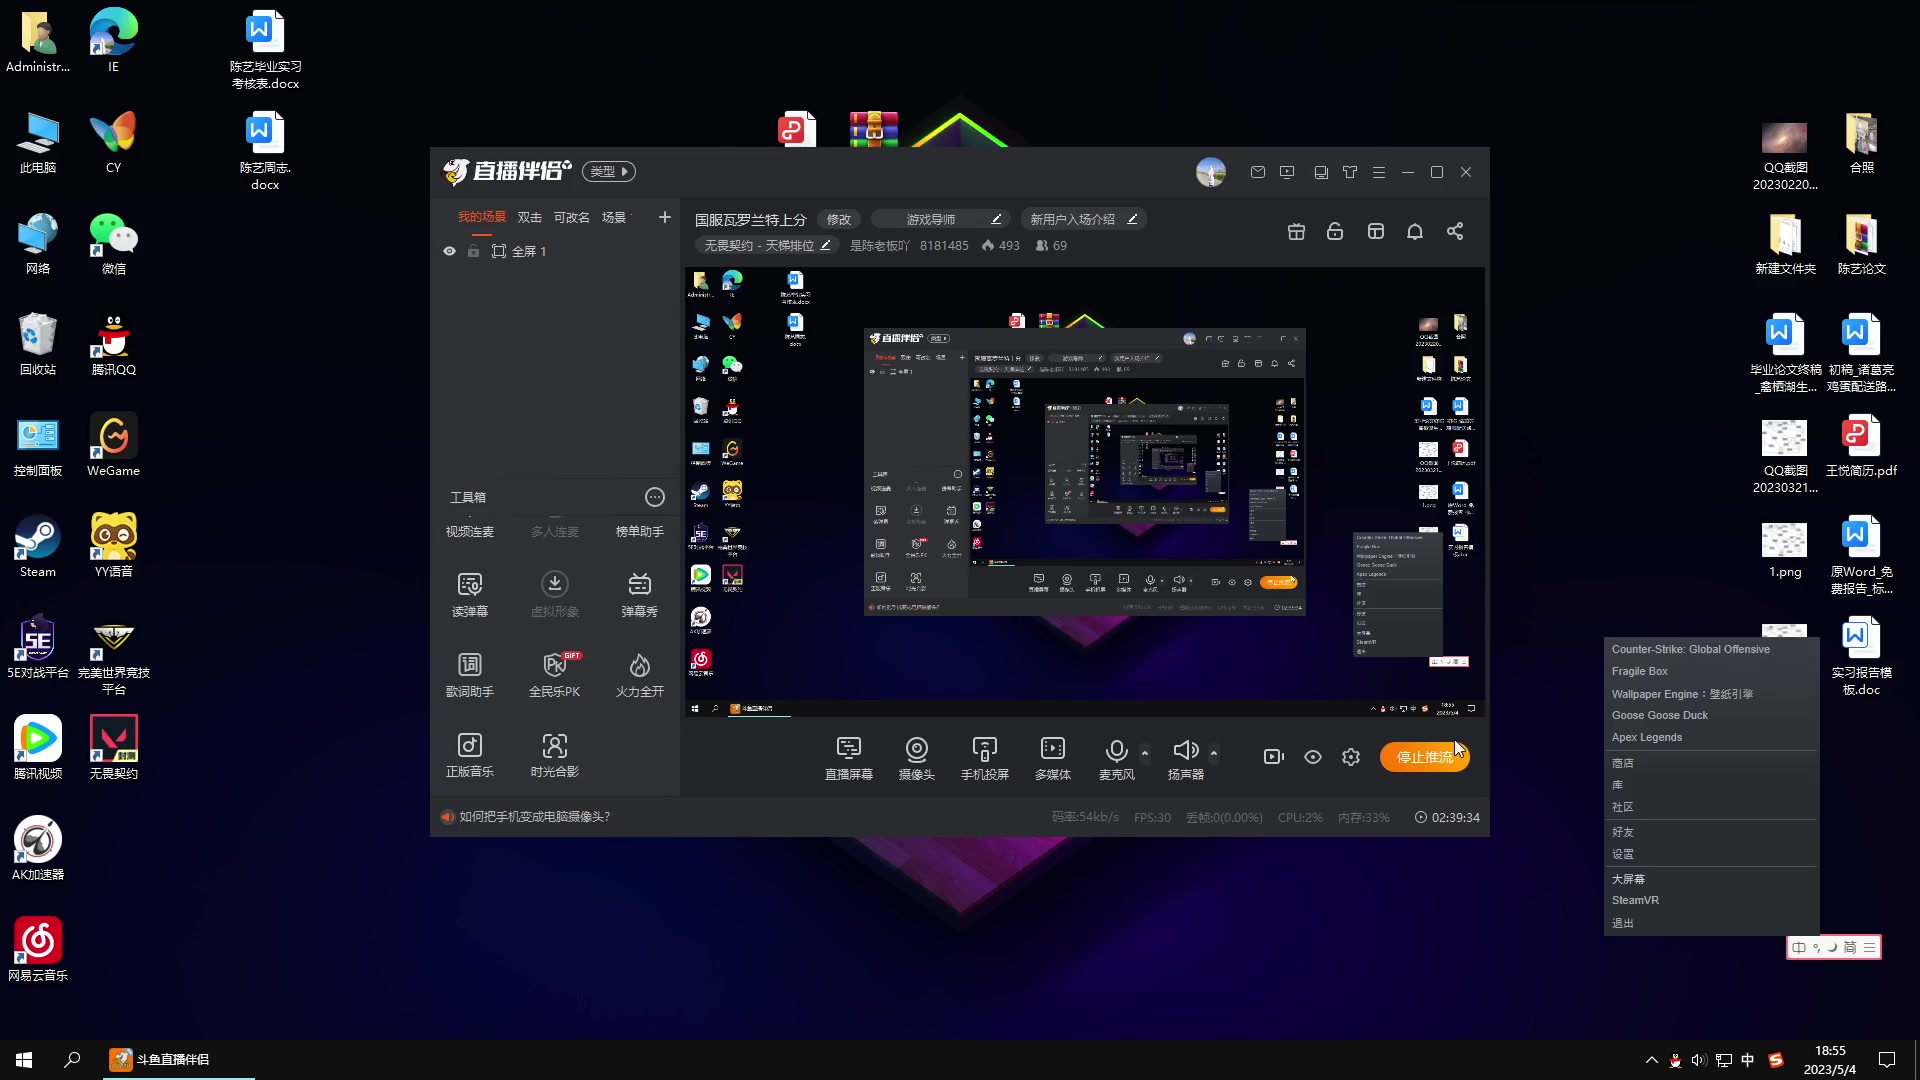Open the 网易云音乐 desktop shortcut

38,948
